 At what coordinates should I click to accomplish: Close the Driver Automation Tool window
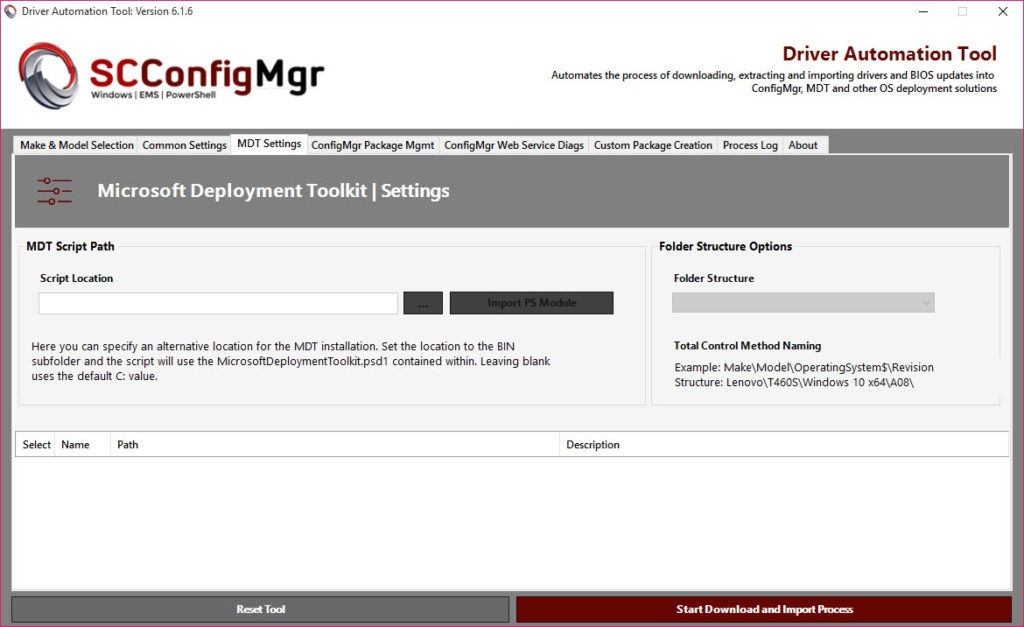tap(1002, 12)
